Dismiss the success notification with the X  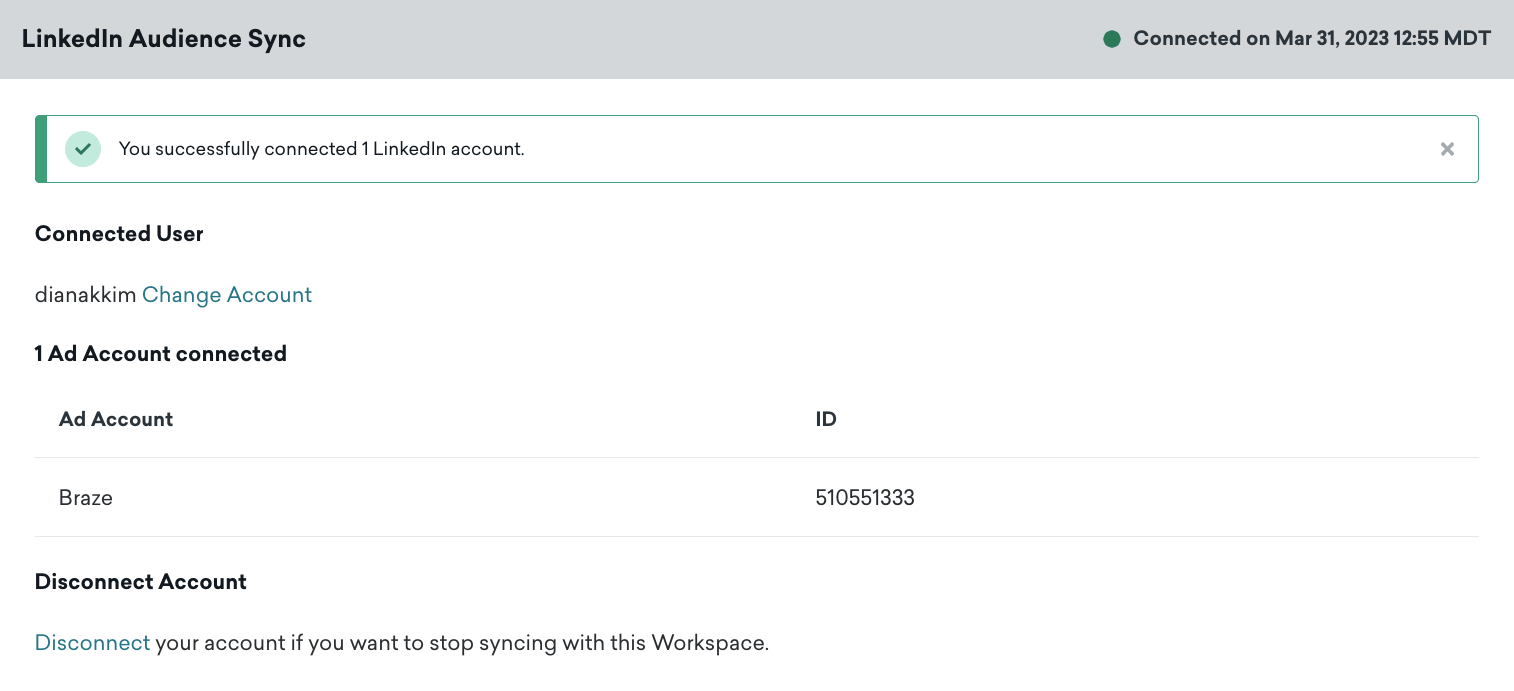tap(1446, 149)
